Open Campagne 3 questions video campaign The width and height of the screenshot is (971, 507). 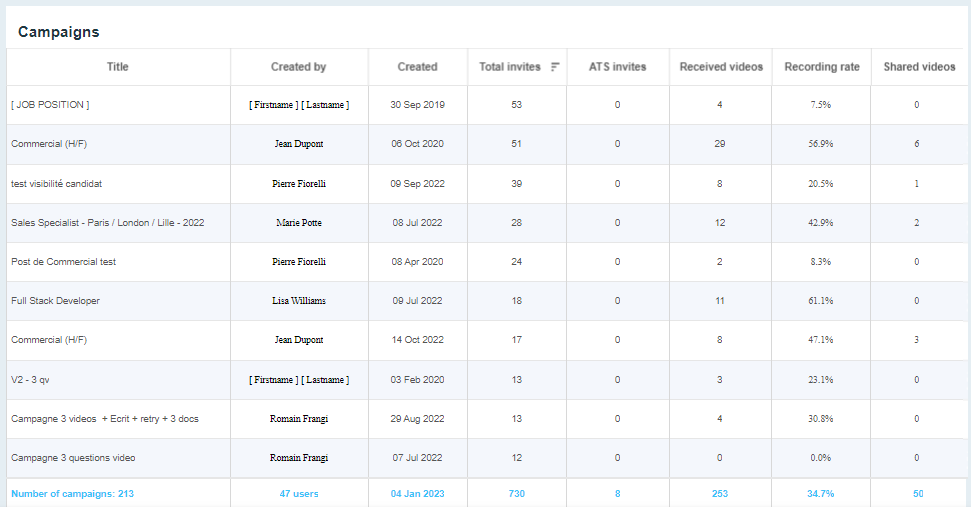click(73, 458)
